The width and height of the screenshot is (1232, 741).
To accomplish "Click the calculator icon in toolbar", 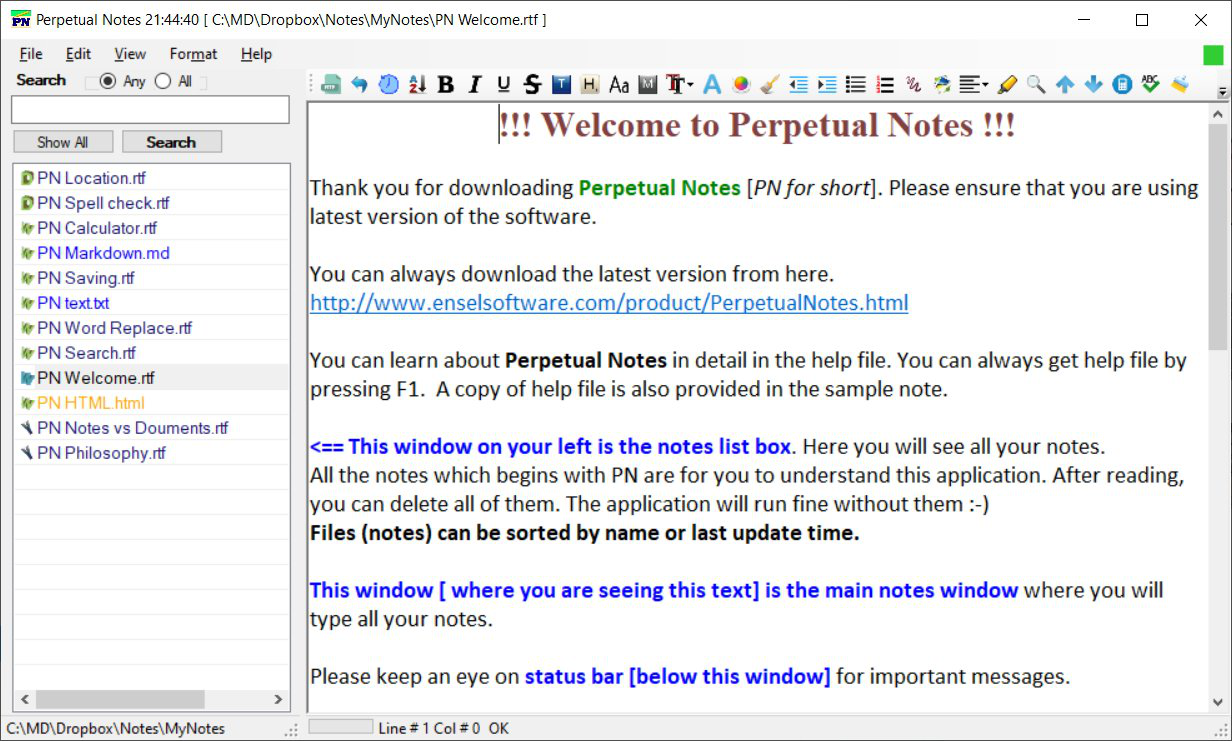I will coord(1122,85).
